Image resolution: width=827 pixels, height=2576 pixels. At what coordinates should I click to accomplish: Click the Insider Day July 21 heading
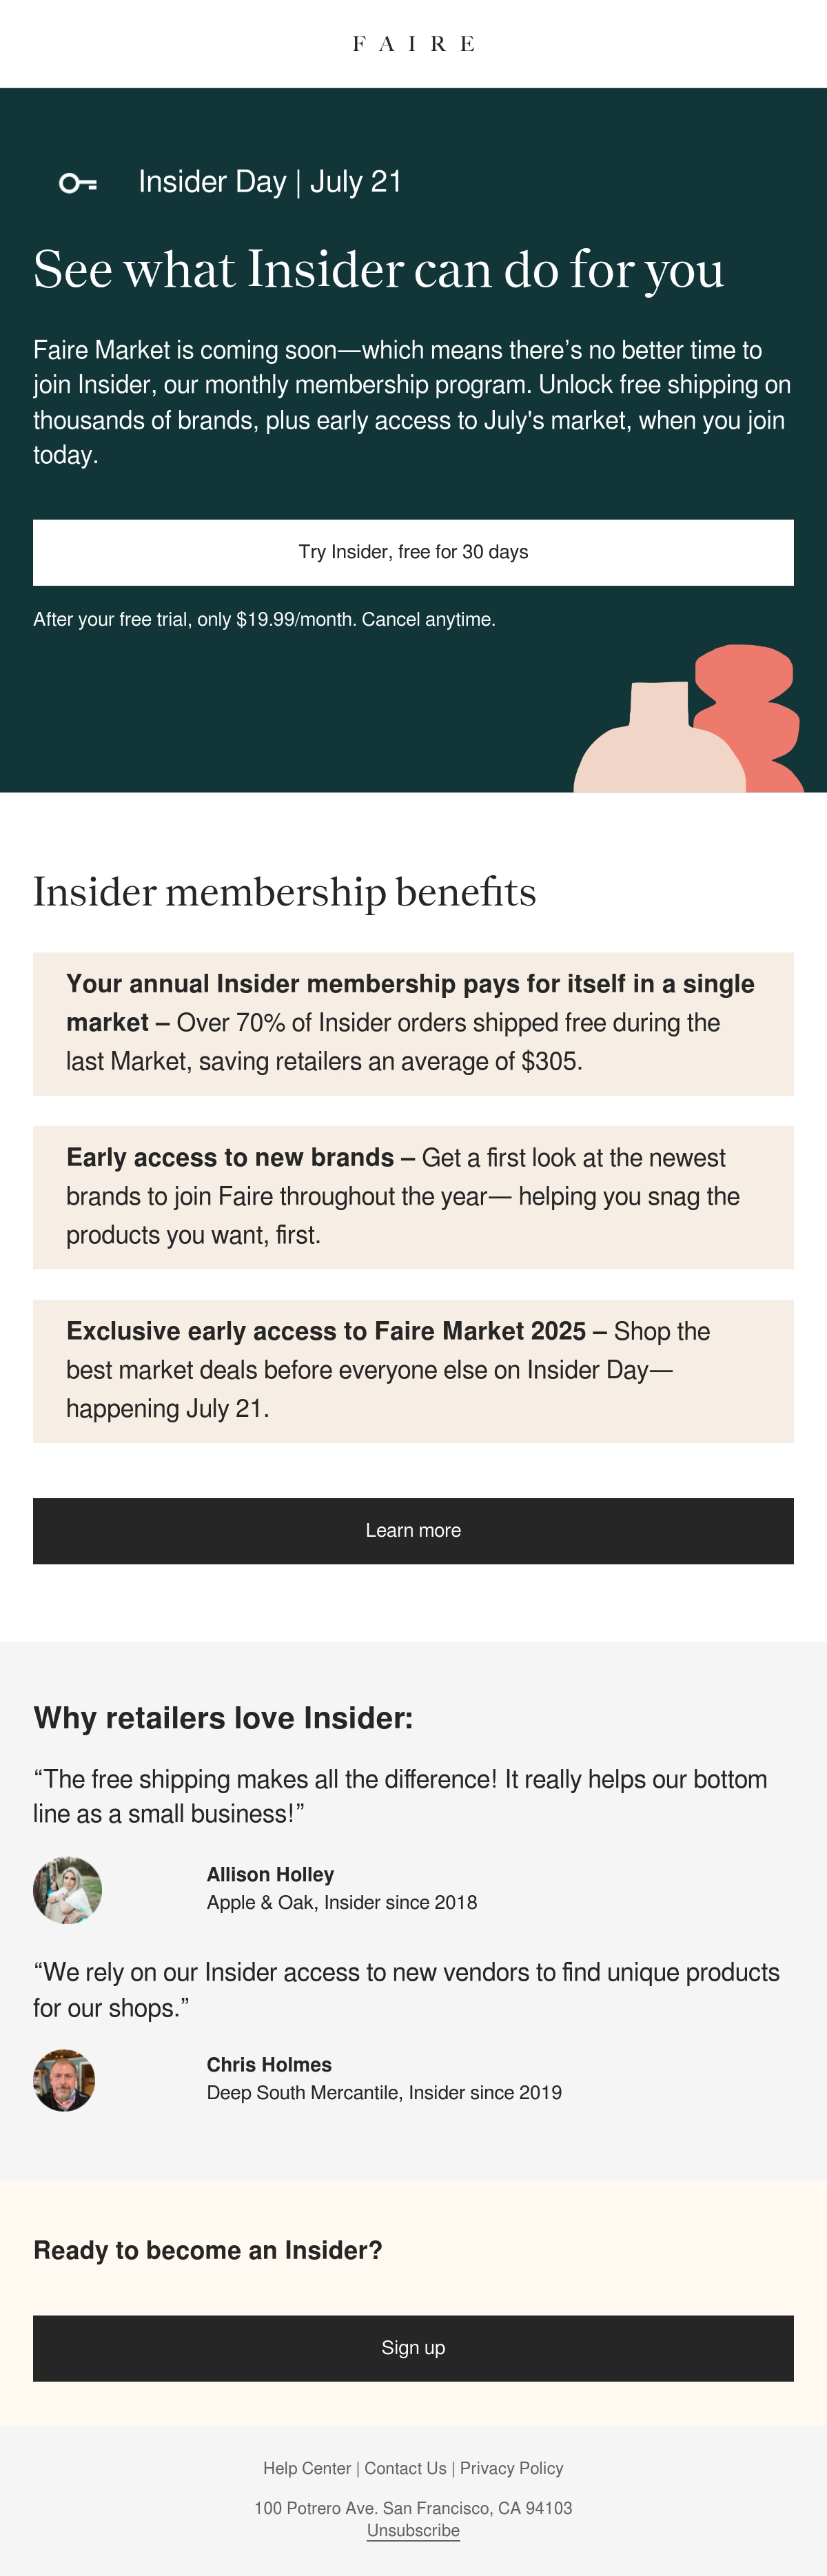point(270,182)
